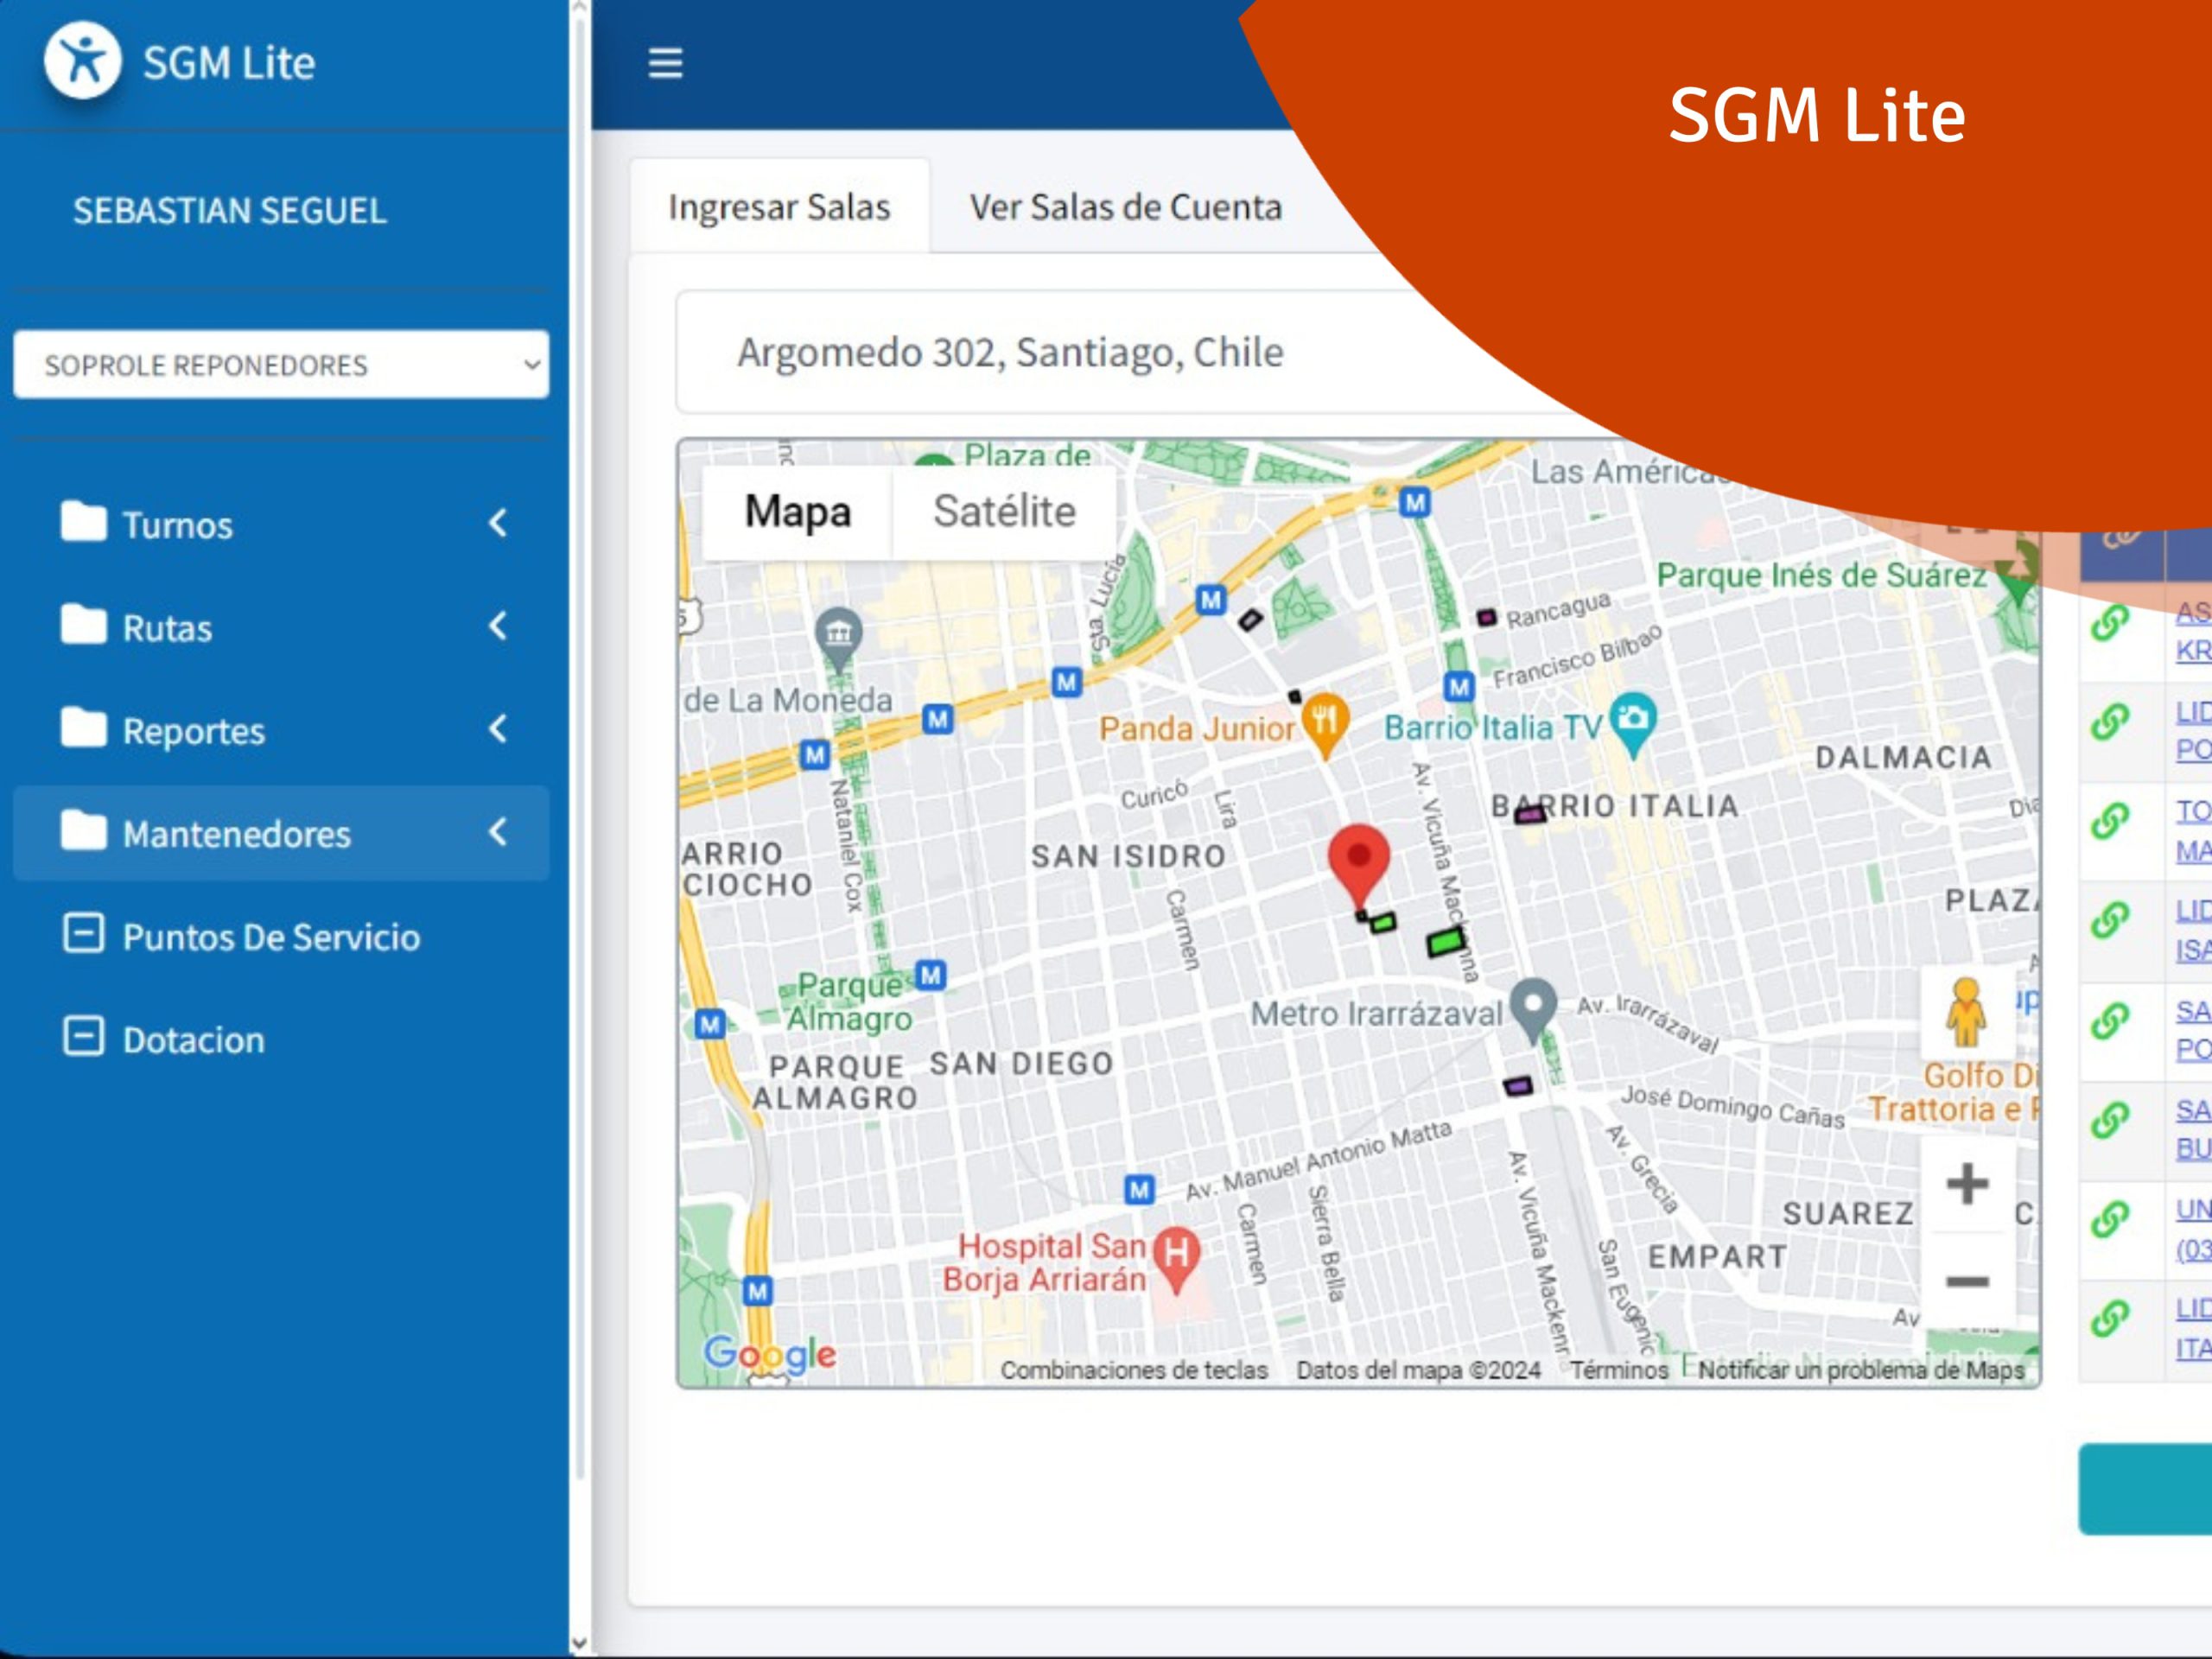Click the metro icon beside Parque Almagro label
Image resolution: width=2212 pixels, height=1659 pixels.
pyautogui.click(x=931, y=975)
